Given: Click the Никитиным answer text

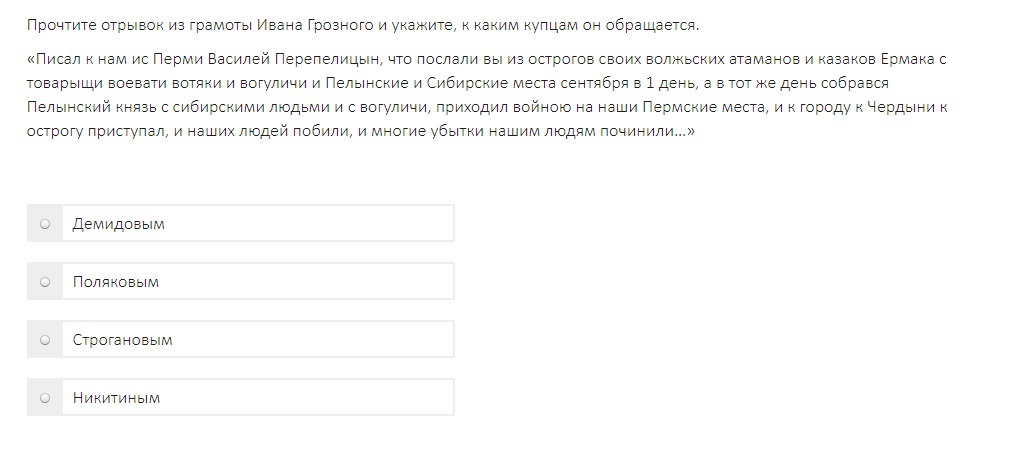Looking at the screenshot, I should click(116, 398).
